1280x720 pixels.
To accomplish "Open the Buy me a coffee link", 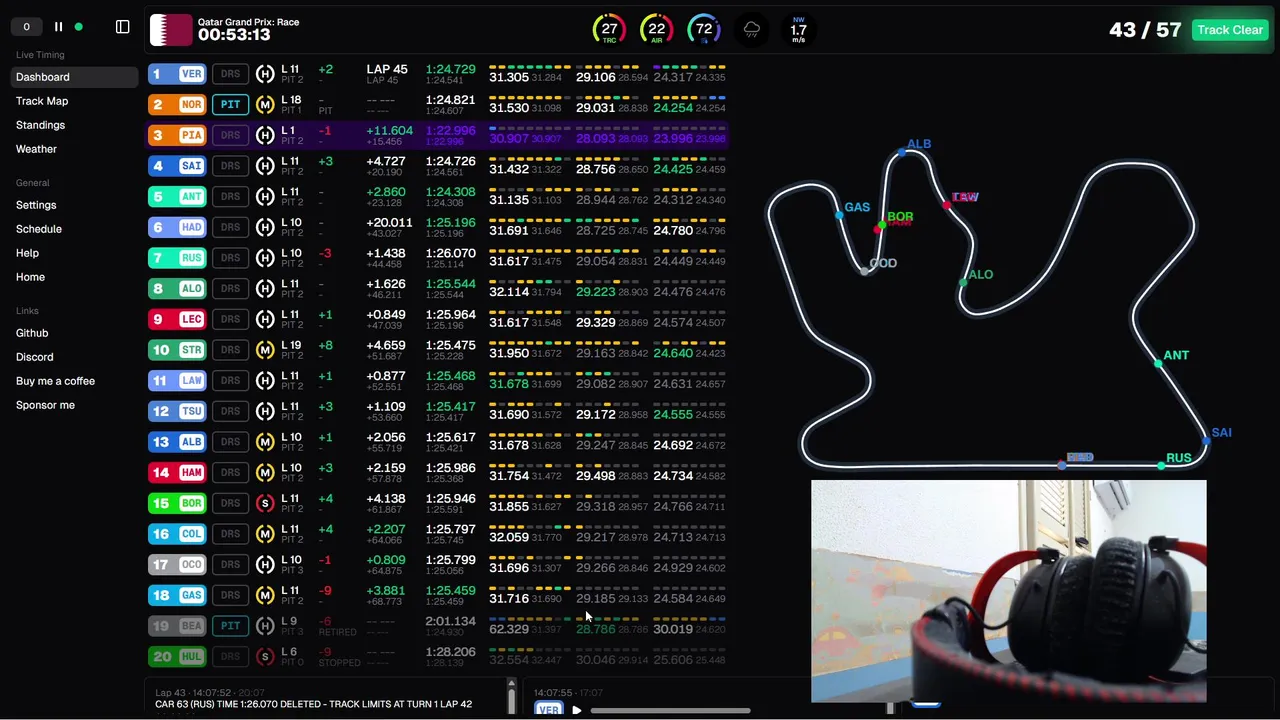I will [x=55, y=381].
